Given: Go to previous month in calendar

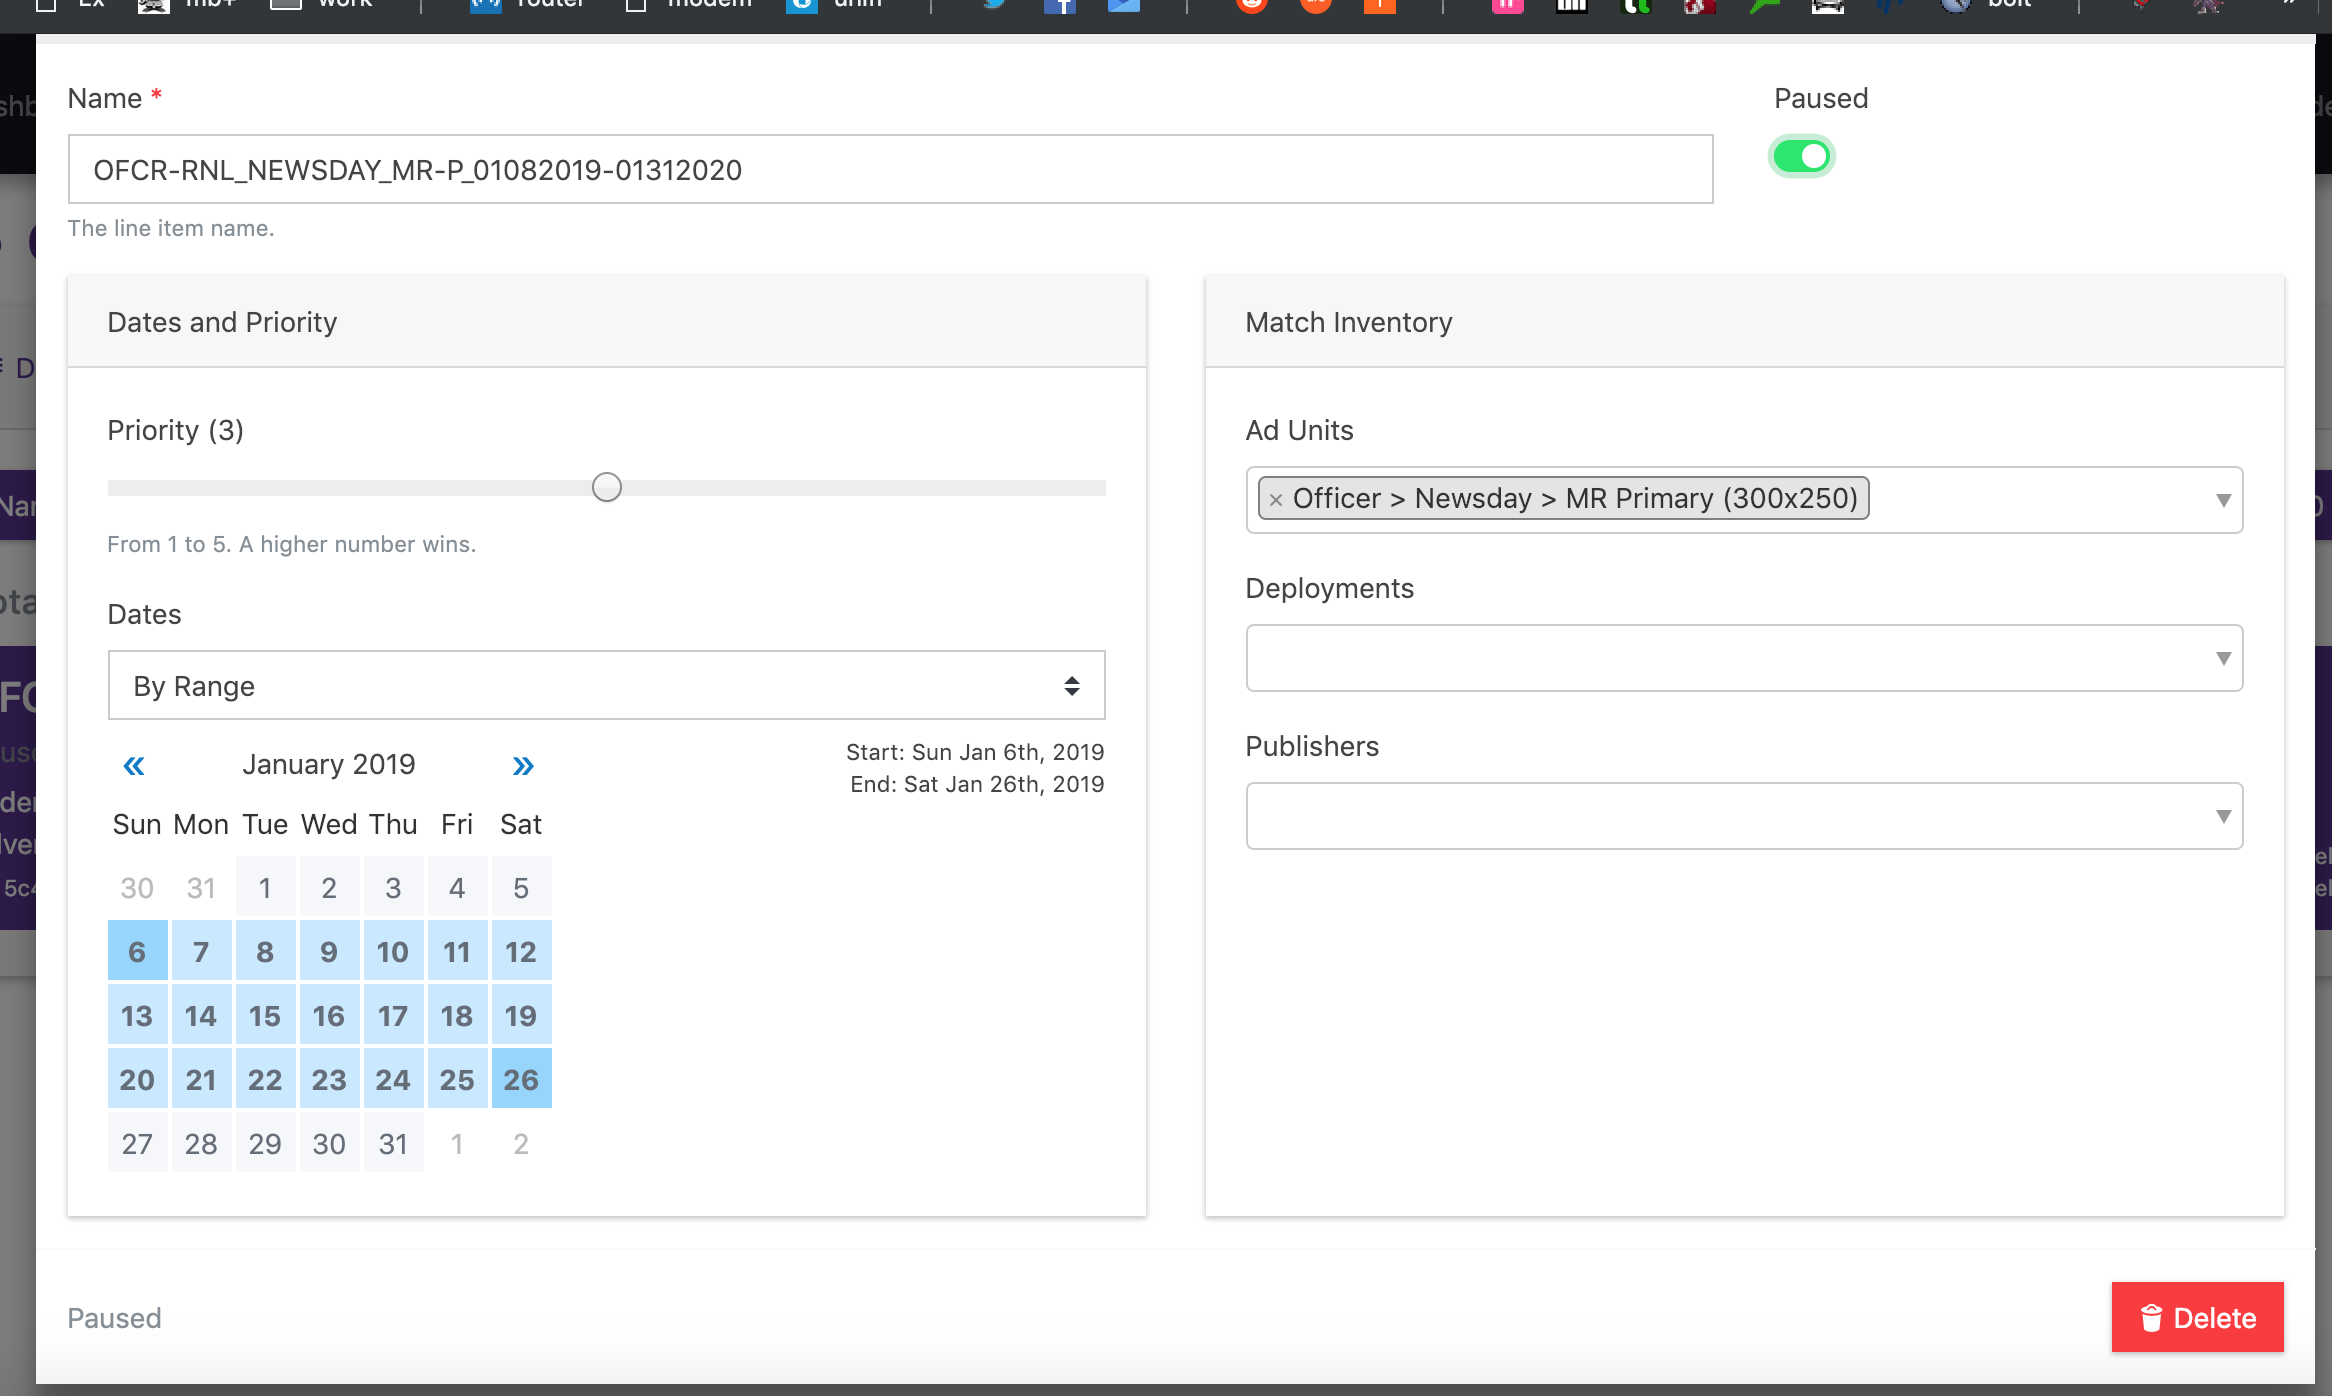Looking at the screenshot, I should point(134,766).
